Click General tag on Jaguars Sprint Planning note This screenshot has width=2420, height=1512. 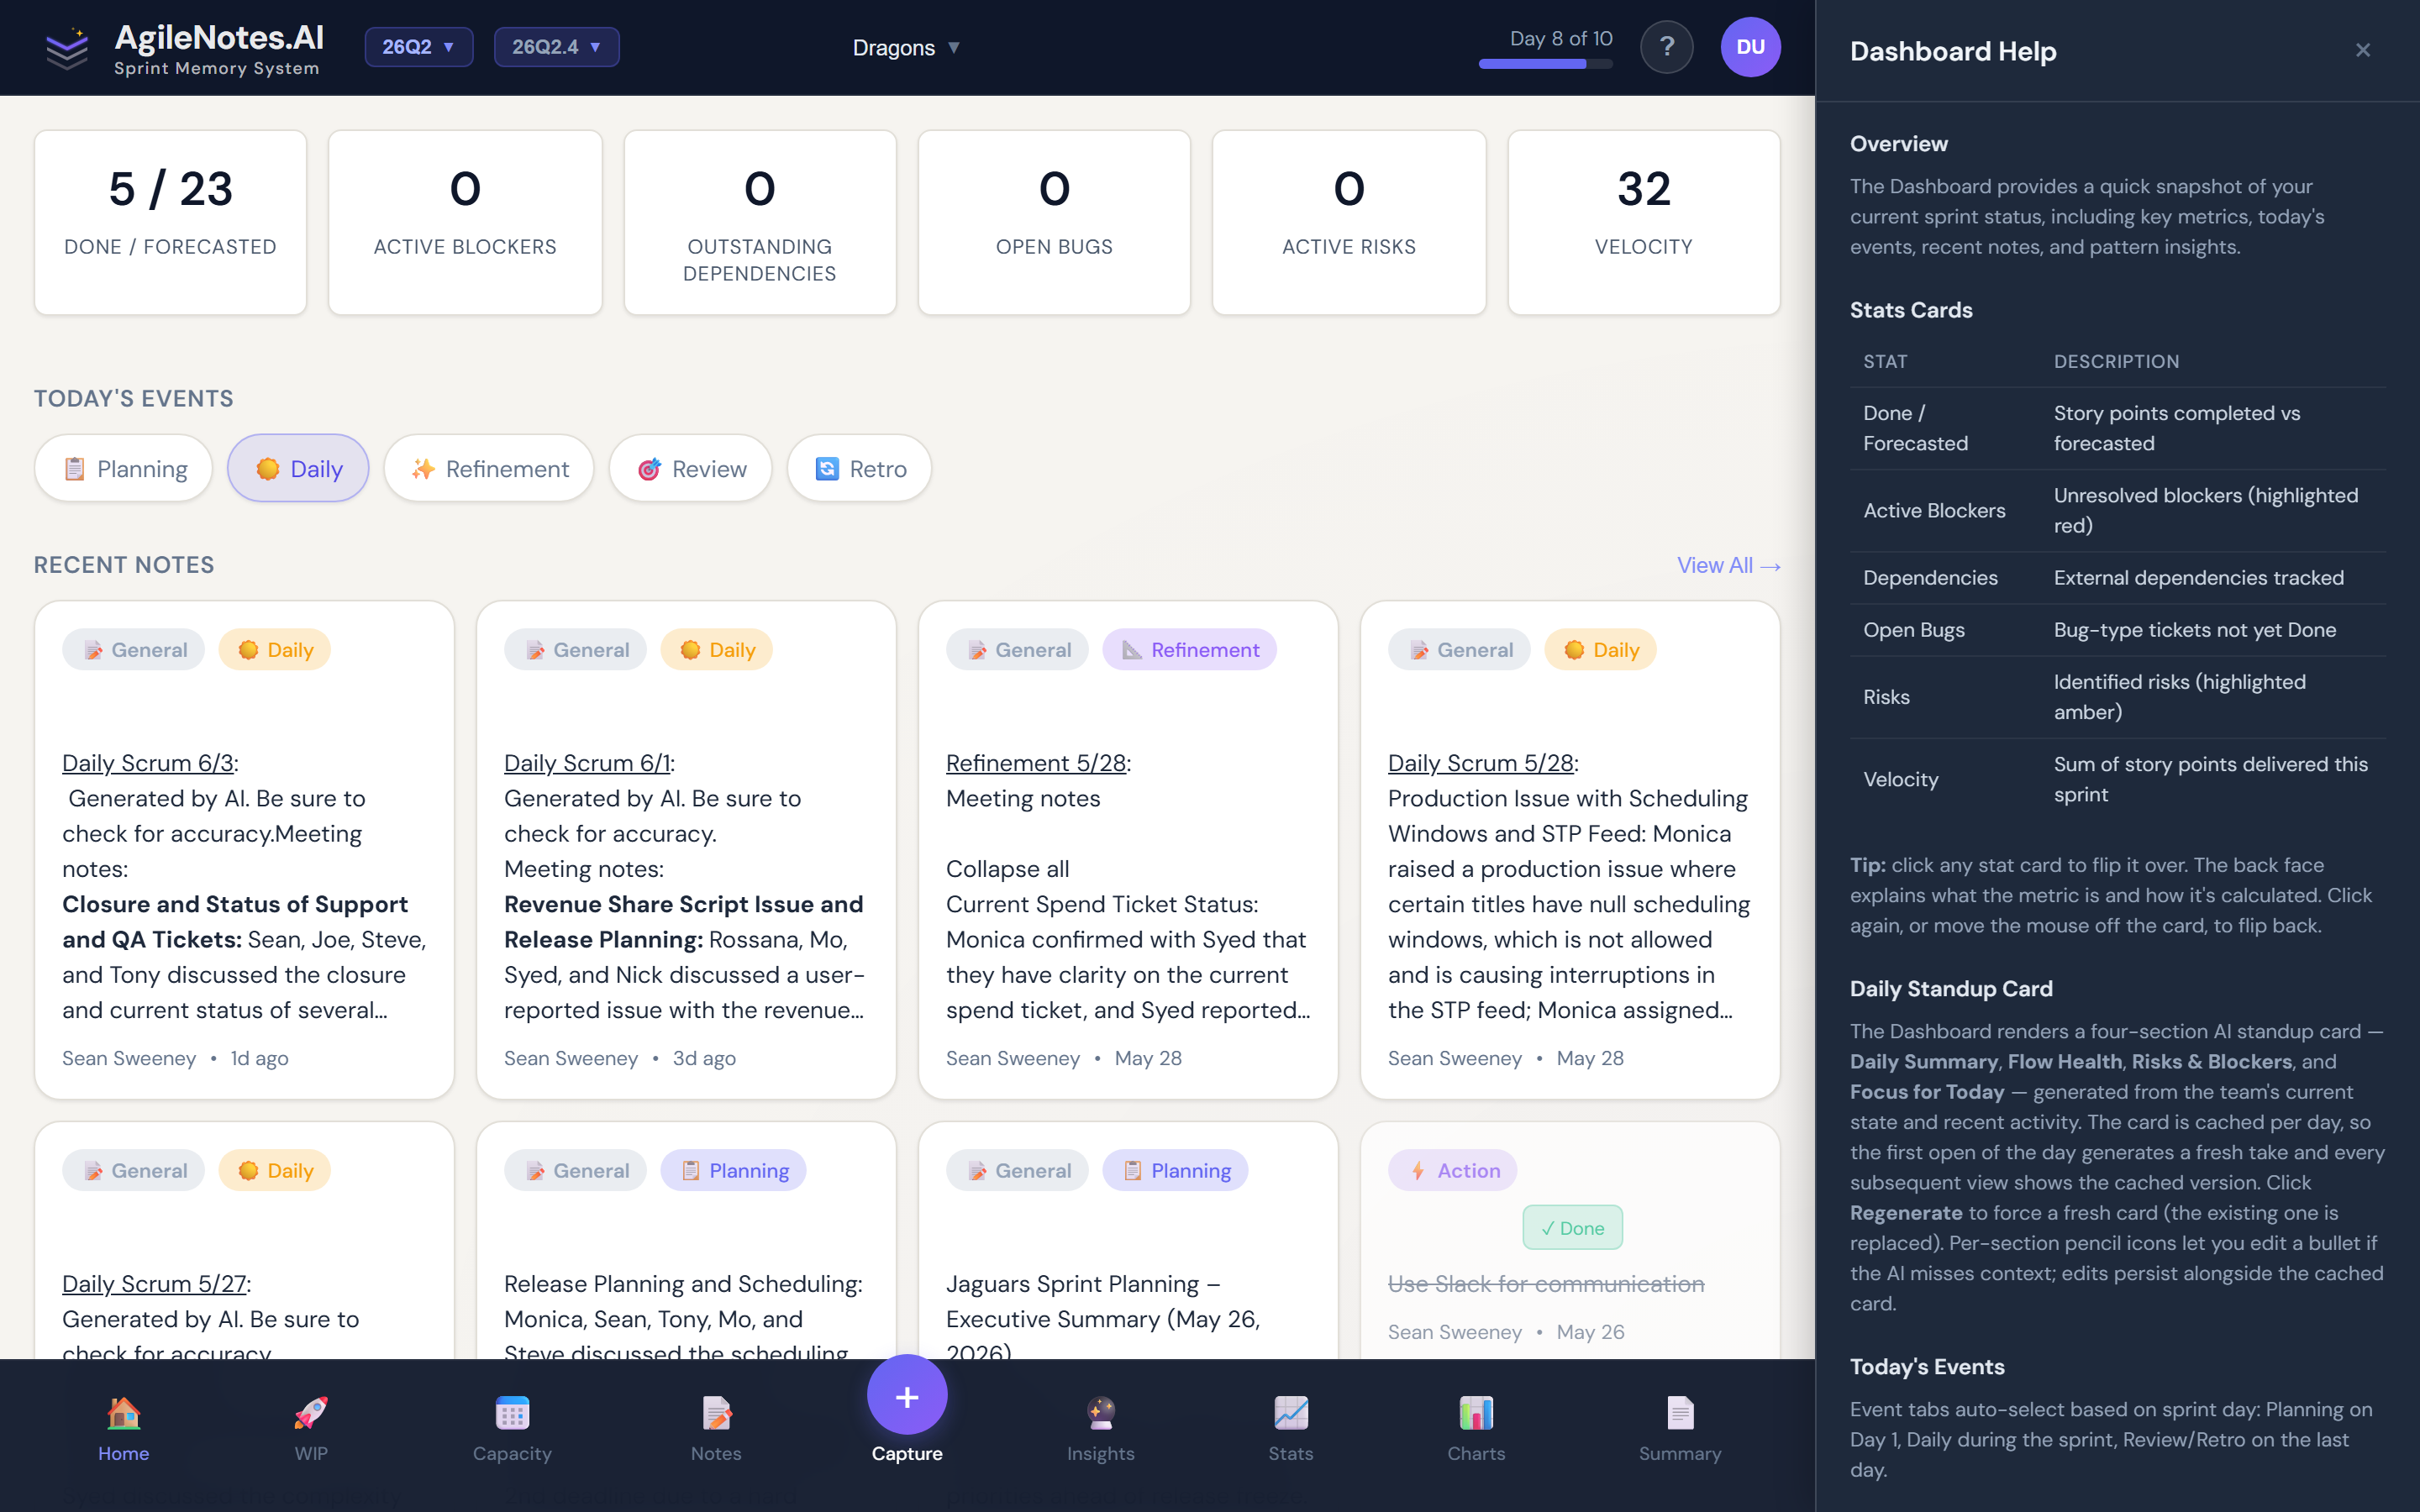tap(1018, 1170)
